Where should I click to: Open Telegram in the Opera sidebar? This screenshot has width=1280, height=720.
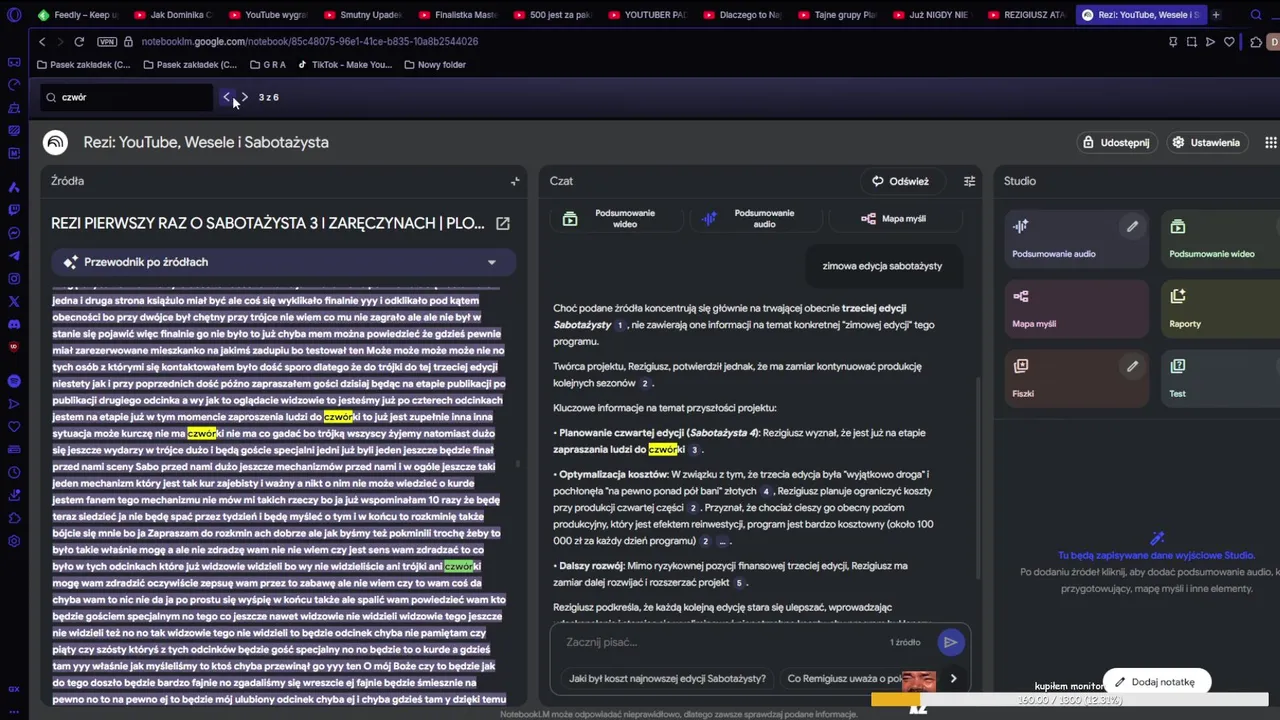point(14,256)
